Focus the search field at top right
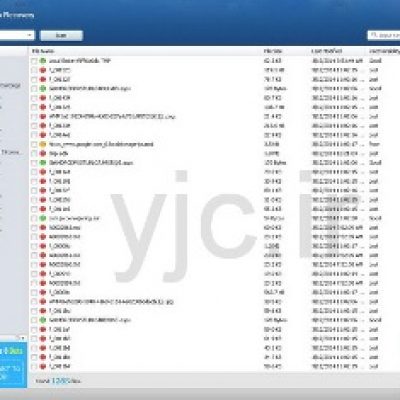Viewport: 400px width, 400px height. coord(384,35)
